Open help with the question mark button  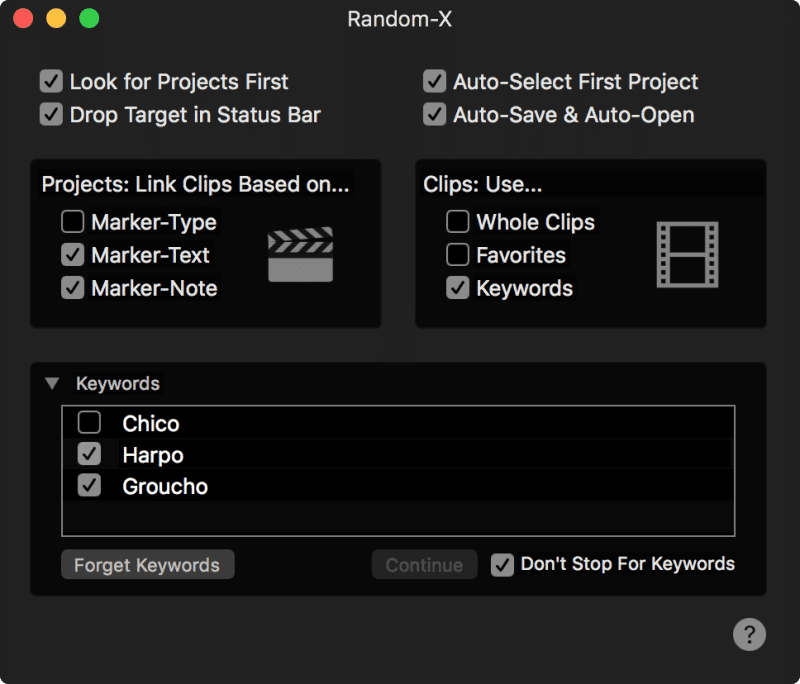pyautogui.click(x=749, y=634)
